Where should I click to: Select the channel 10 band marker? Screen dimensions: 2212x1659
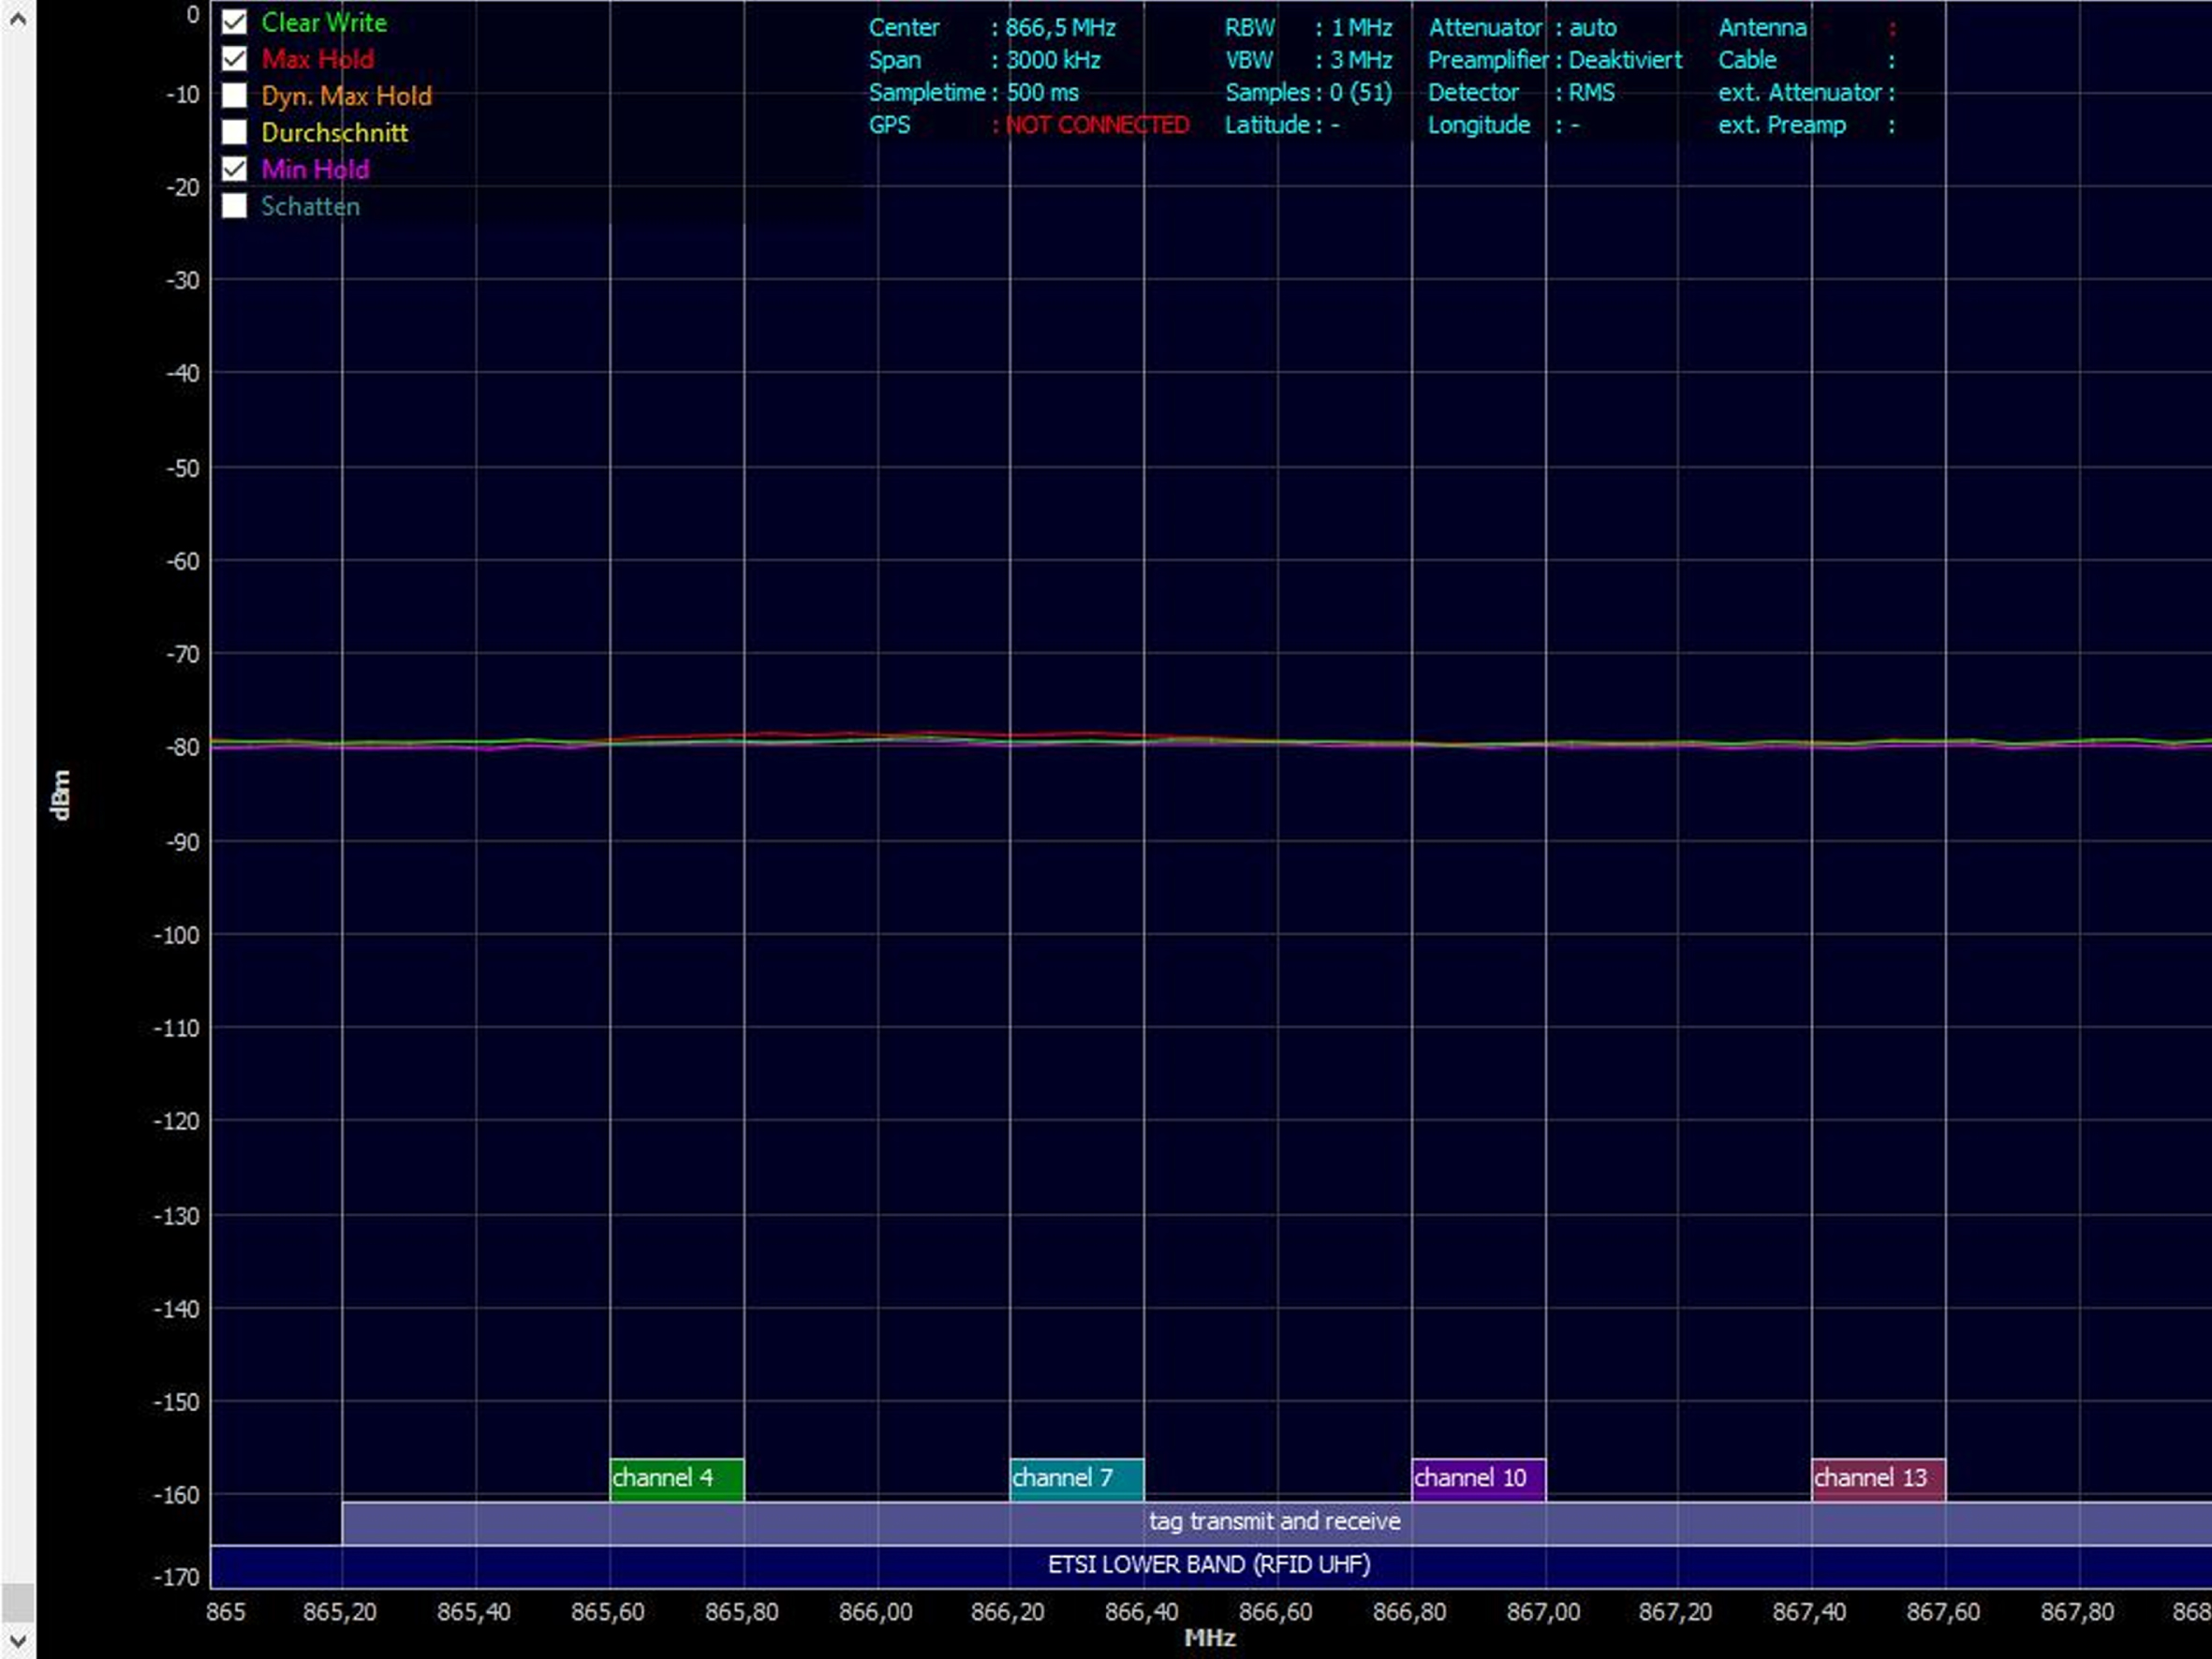coord(1479,1479)
